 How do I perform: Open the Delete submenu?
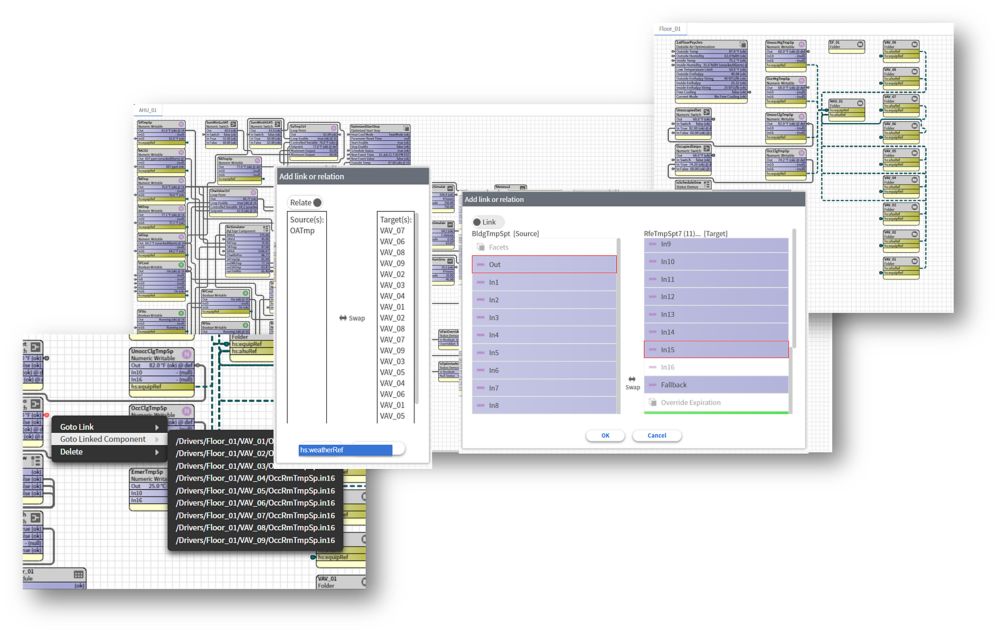(109, 452)
